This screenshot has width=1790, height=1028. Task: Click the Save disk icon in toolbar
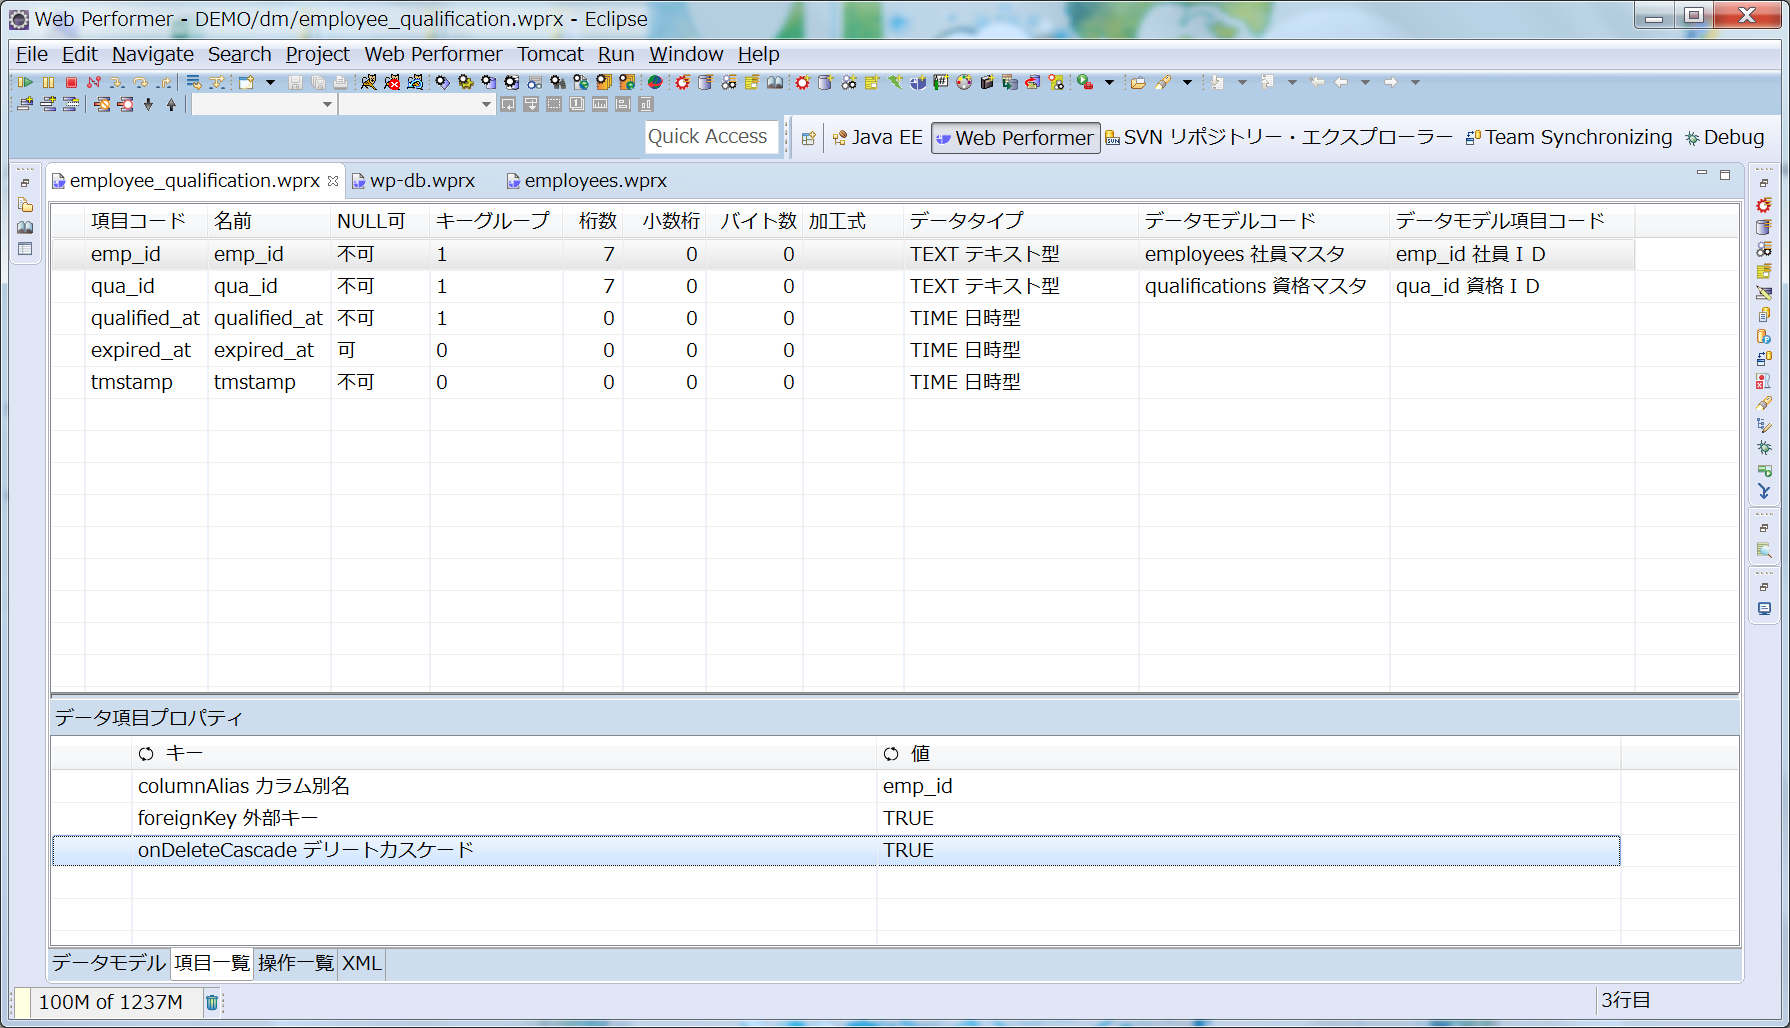[295, 82]
